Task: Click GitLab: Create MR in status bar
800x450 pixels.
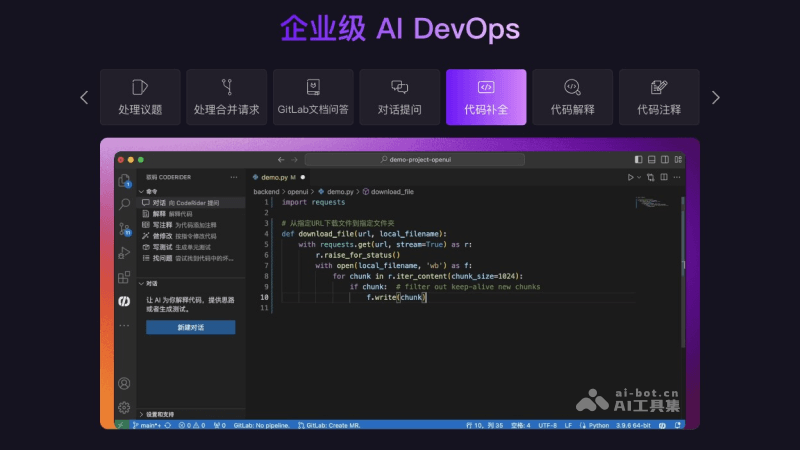Action: [333, 425]
